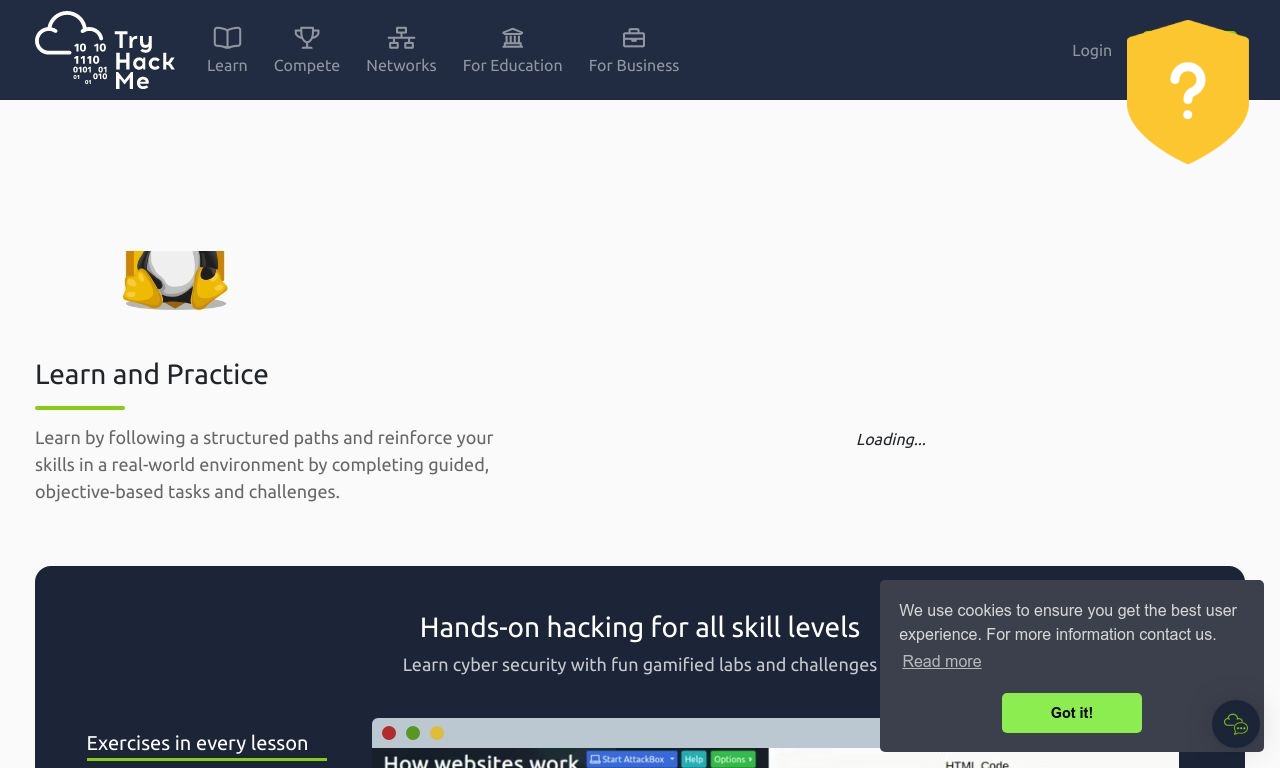Click the TryHackMe cloud logo
Screen dimensions: 1280x768
pos(105,50)
